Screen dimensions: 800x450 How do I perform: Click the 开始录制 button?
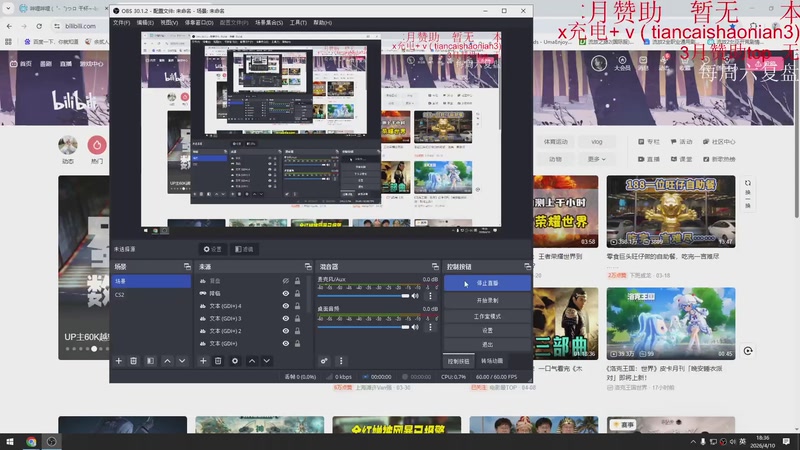[487, 301]
